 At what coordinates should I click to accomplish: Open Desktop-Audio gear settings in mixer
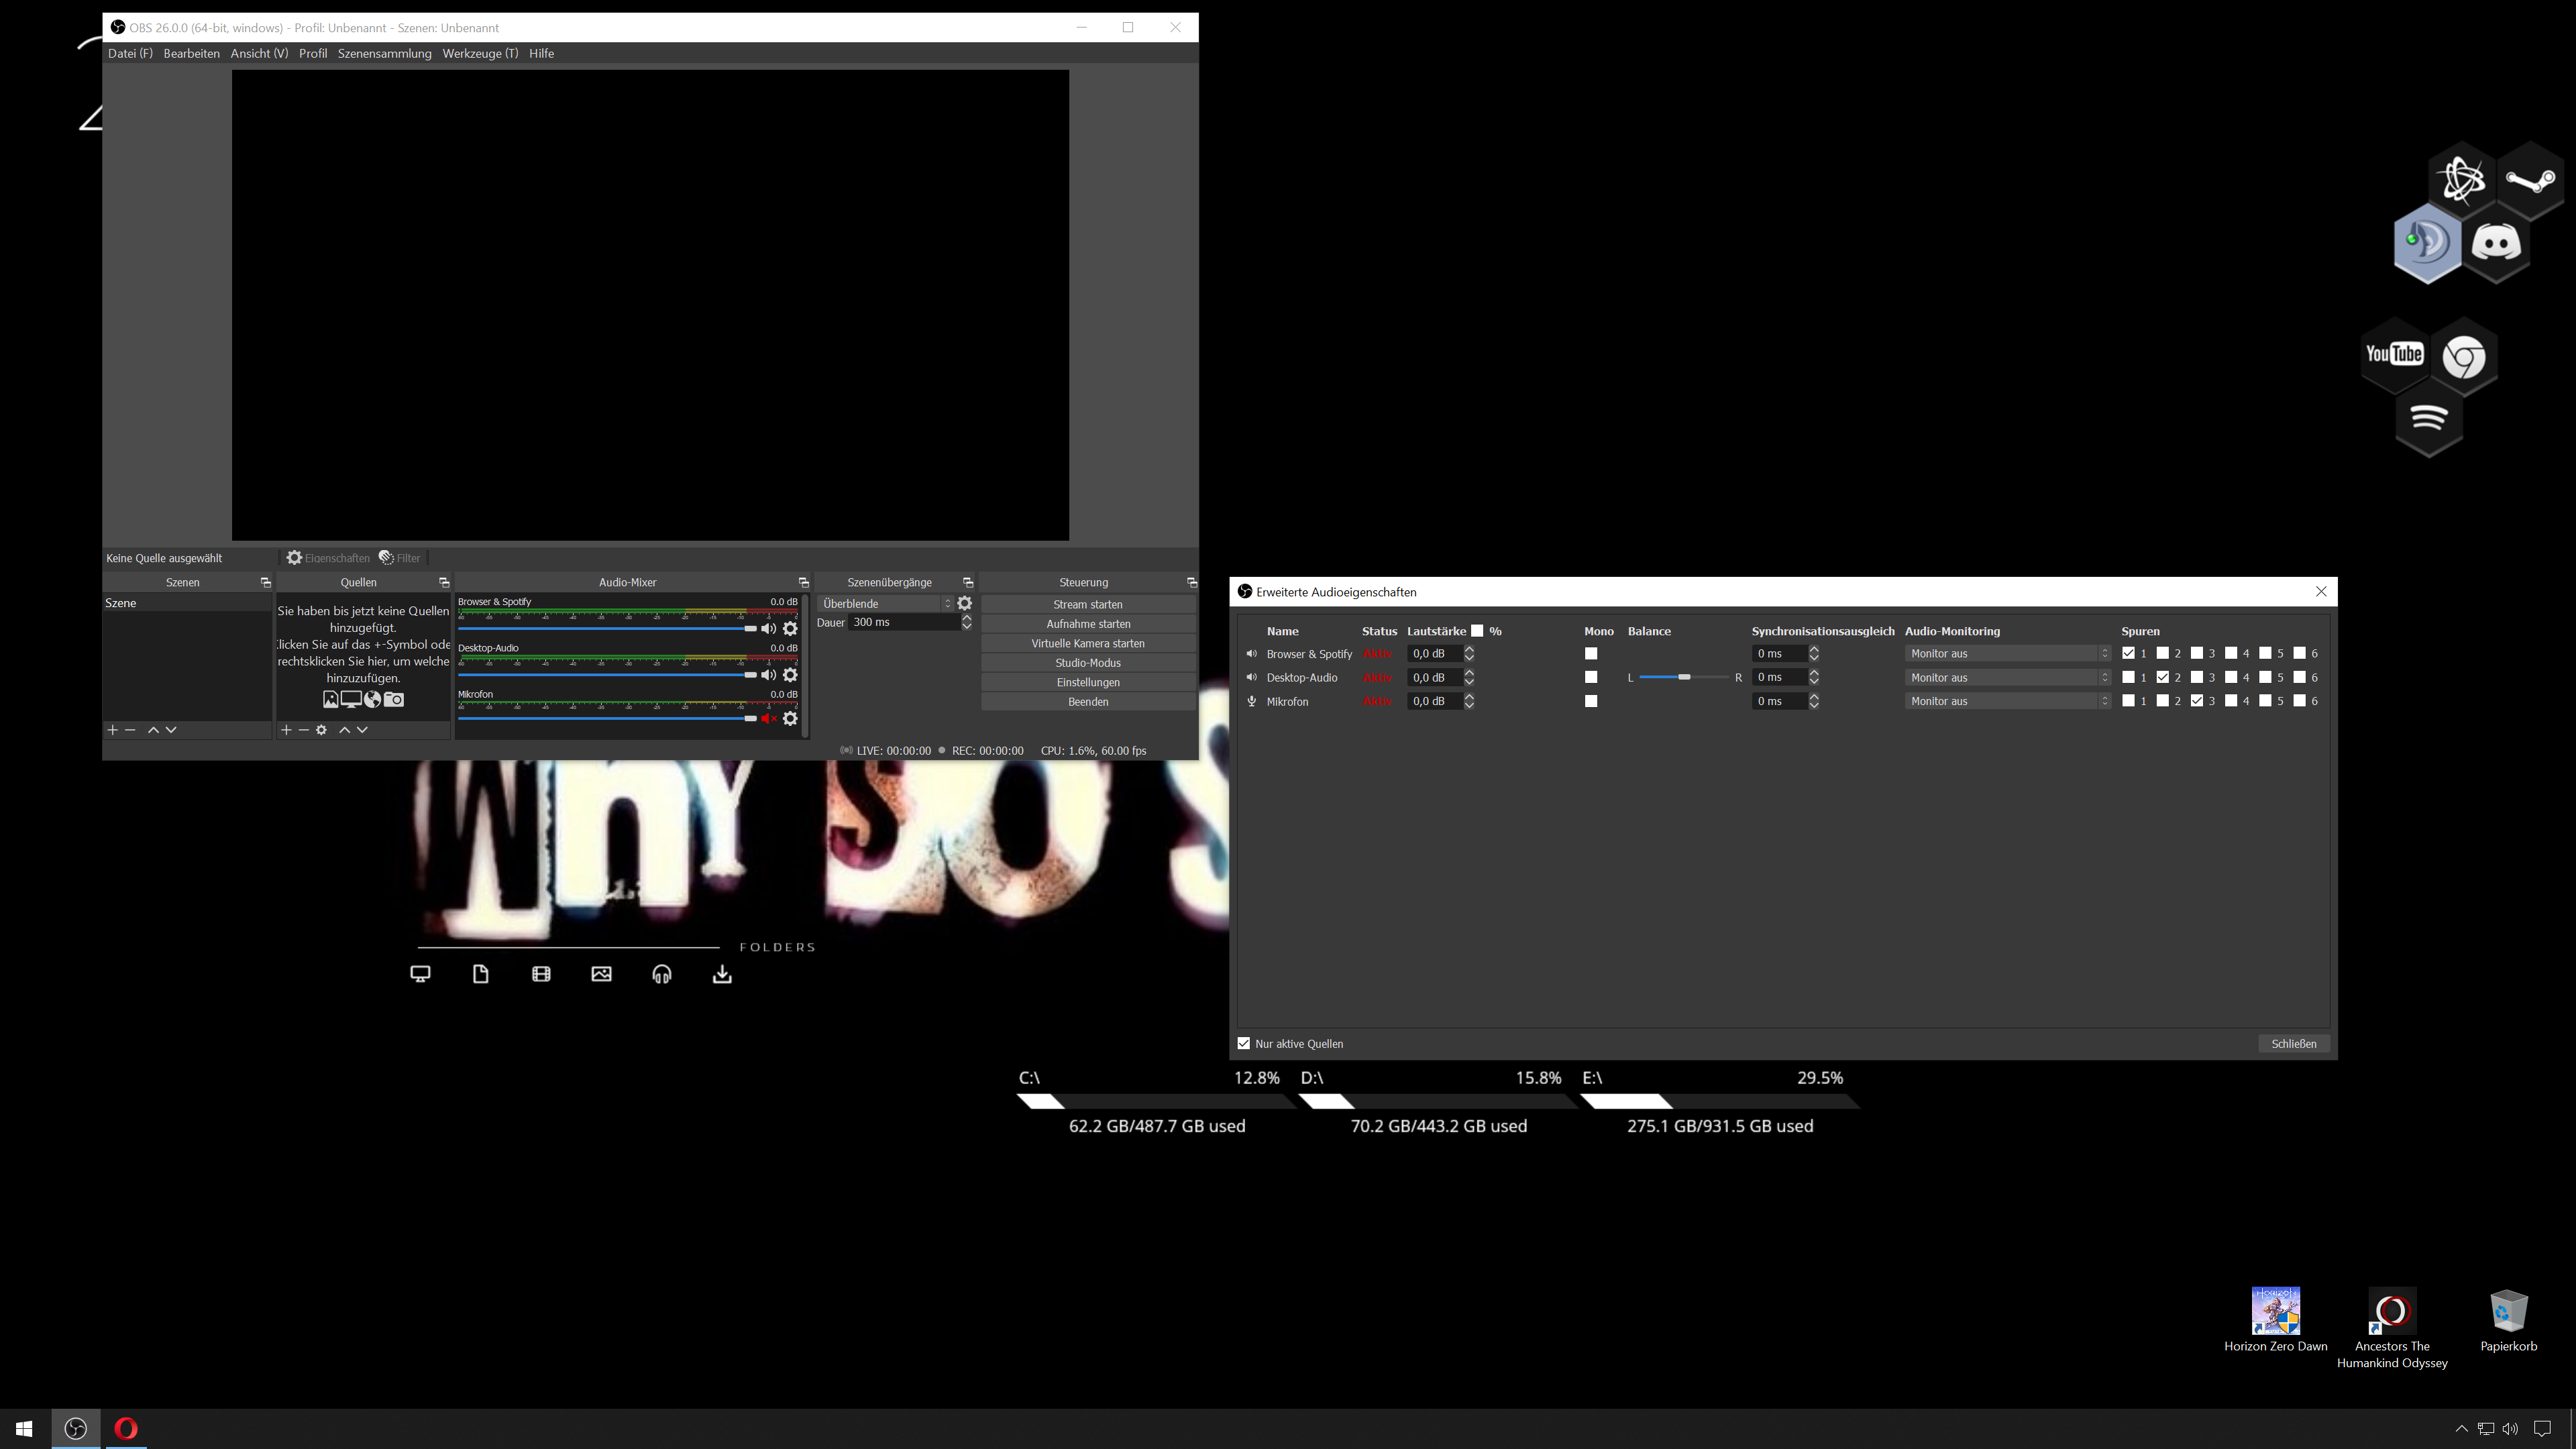pyautogui.click(x=790, y=675)
